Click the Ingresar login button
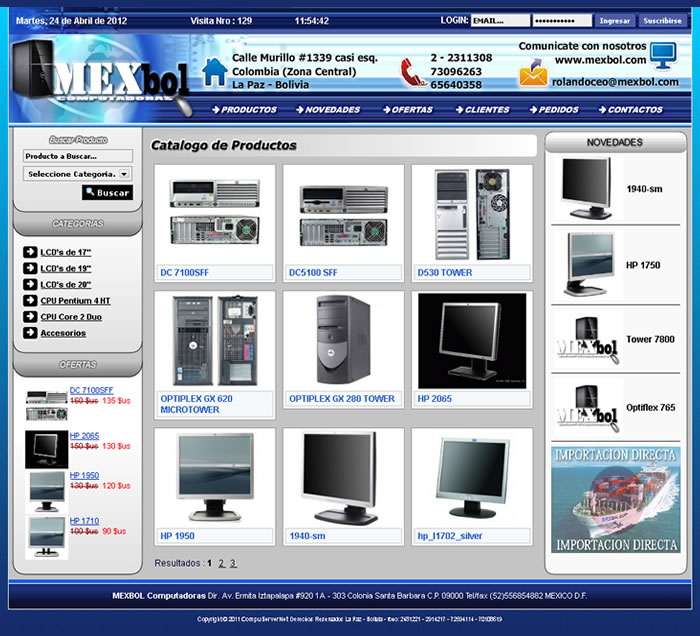Viewport: 700px width, 636px height. 615,21
